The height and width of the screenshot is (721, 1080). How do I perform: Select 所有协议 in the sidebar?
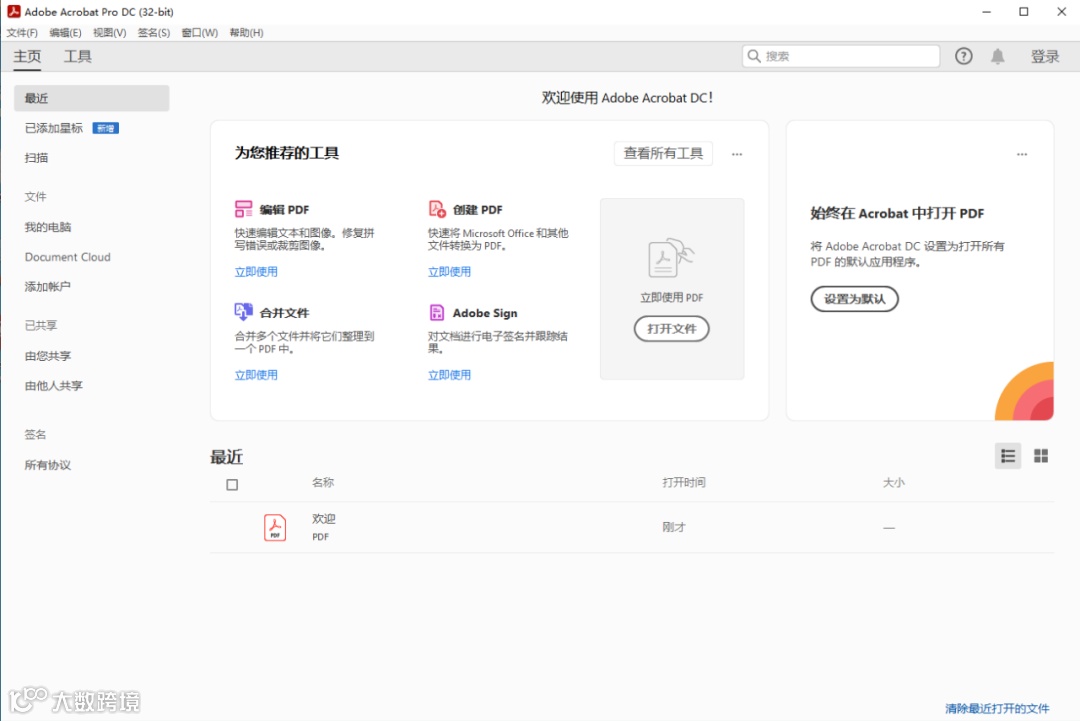click(48, 465)
